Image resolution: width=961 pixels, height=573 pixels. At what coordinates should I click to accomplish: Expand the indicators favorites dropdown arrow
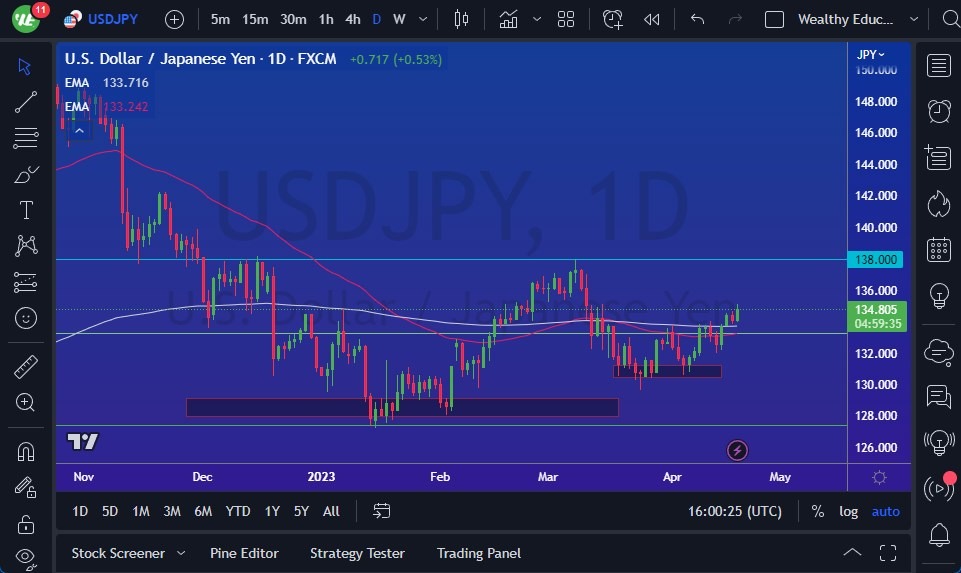point(537,20)
